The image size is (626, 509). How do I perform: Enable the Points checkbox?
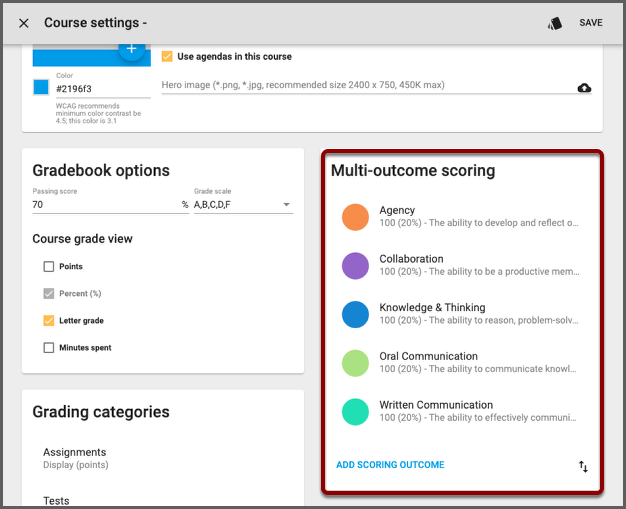tap(49, 267)
